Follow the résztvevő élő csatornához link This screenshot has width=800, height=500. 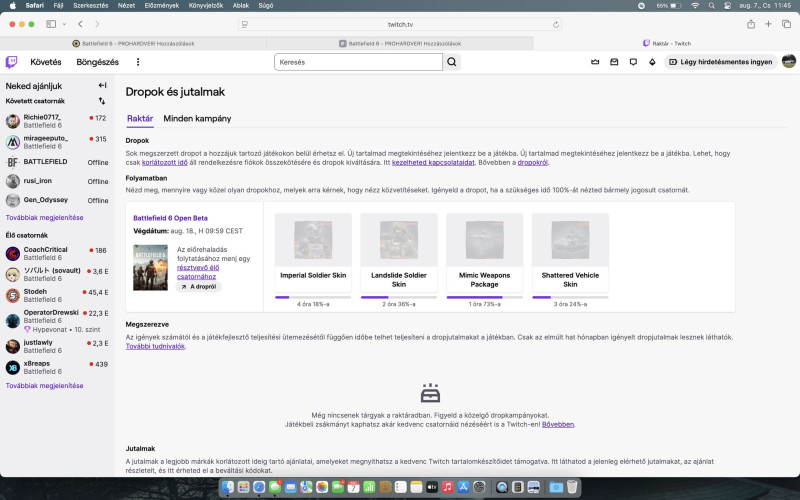197,272
